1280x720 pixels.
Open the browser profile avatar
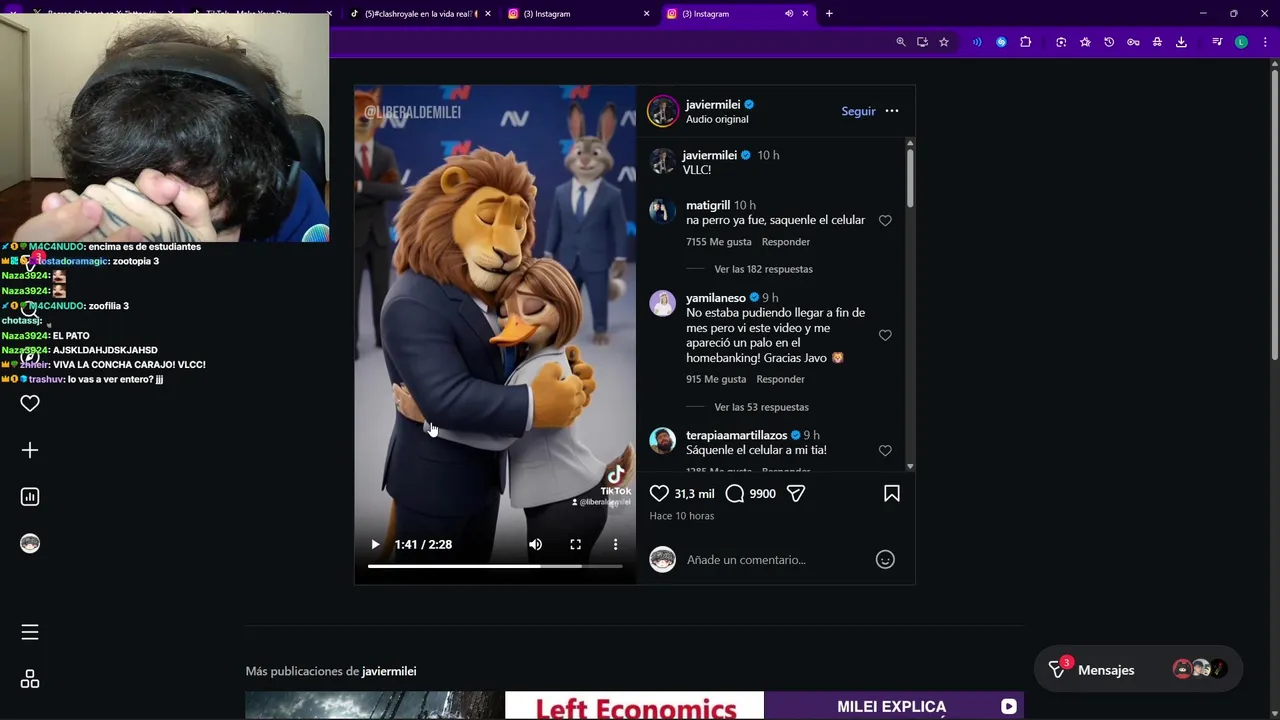[1241, 42]
